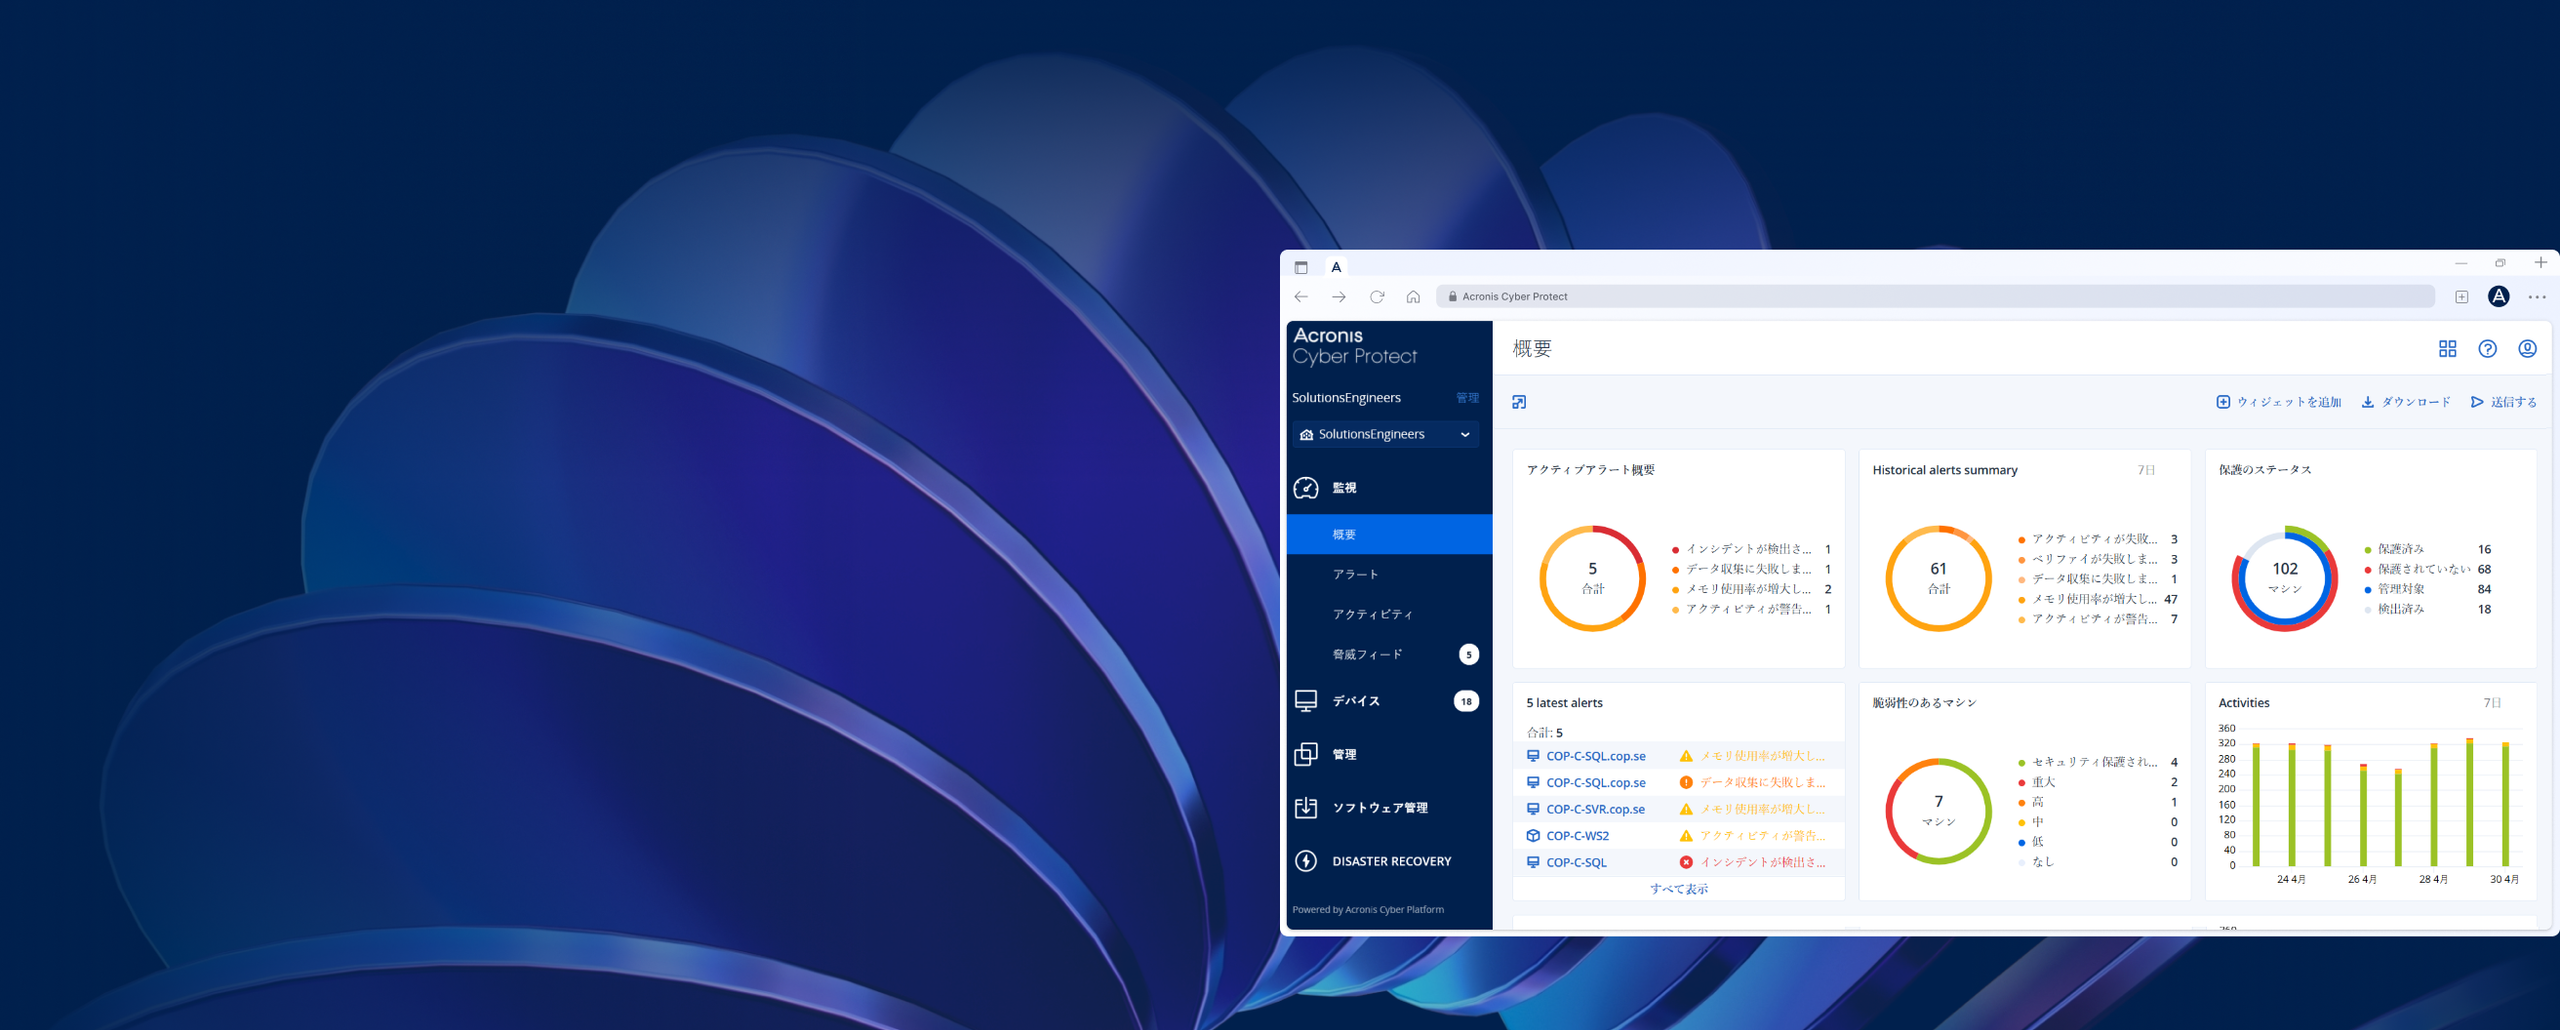
Task: Click the full-screen dashboard icon below 概要
Action: (x=1519, y=402)
